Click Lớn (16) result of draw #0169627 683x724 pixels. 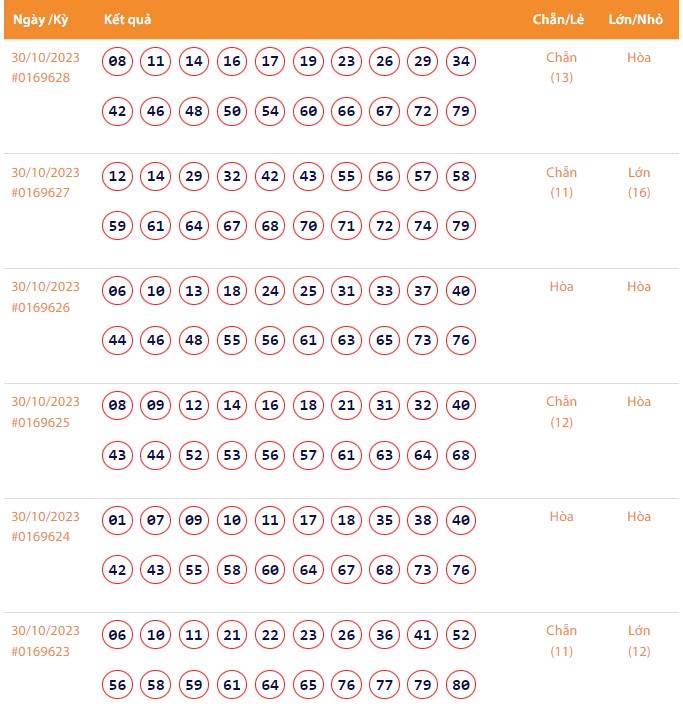click(x=639, y=182)
